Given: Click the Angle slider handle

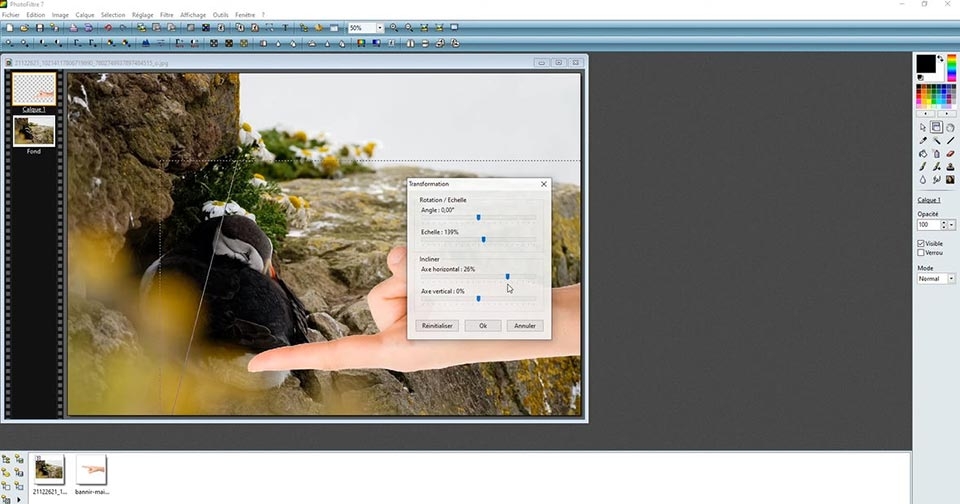Looking at the screenshot, I should coord(479,217).
